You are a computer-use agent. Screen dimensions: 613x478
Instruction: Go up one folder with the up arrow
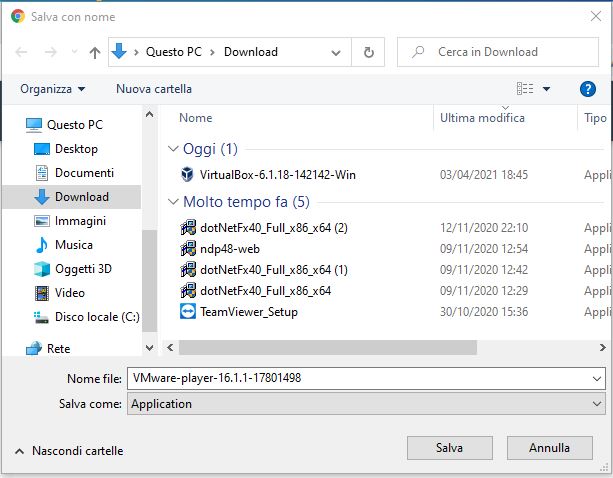point(95,52)
